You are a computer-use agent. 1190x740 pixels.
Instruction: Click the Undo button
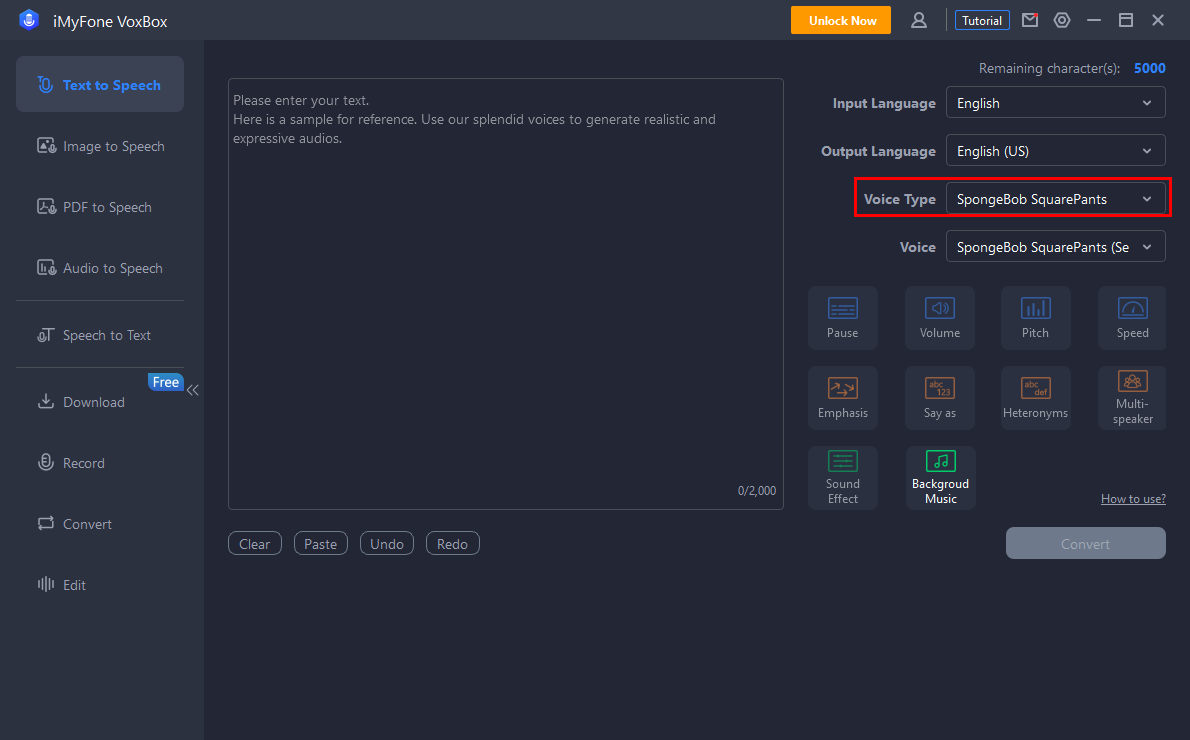pos(386,543)
